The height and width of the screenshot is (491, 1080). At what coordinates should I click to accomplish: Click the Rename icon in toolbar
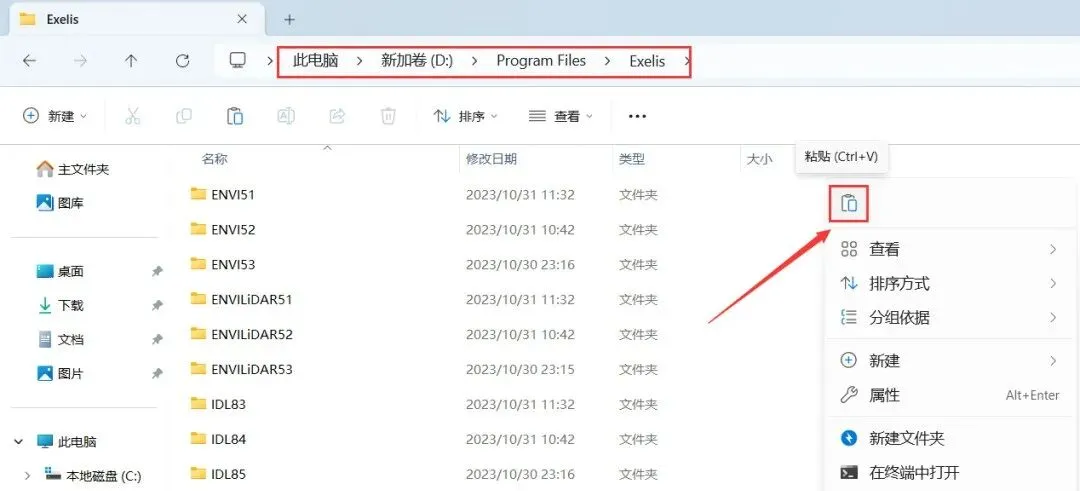coord(286,116)
